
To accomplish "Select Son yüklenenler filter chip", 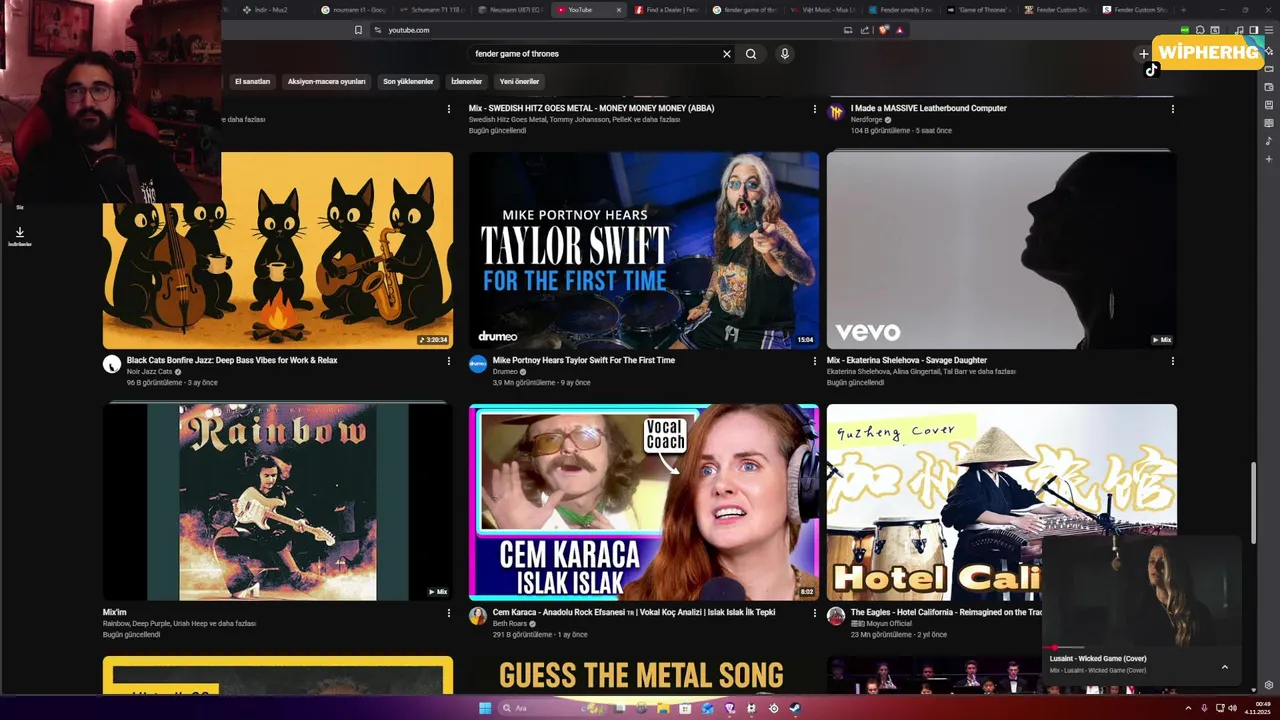I will (408, 82).
